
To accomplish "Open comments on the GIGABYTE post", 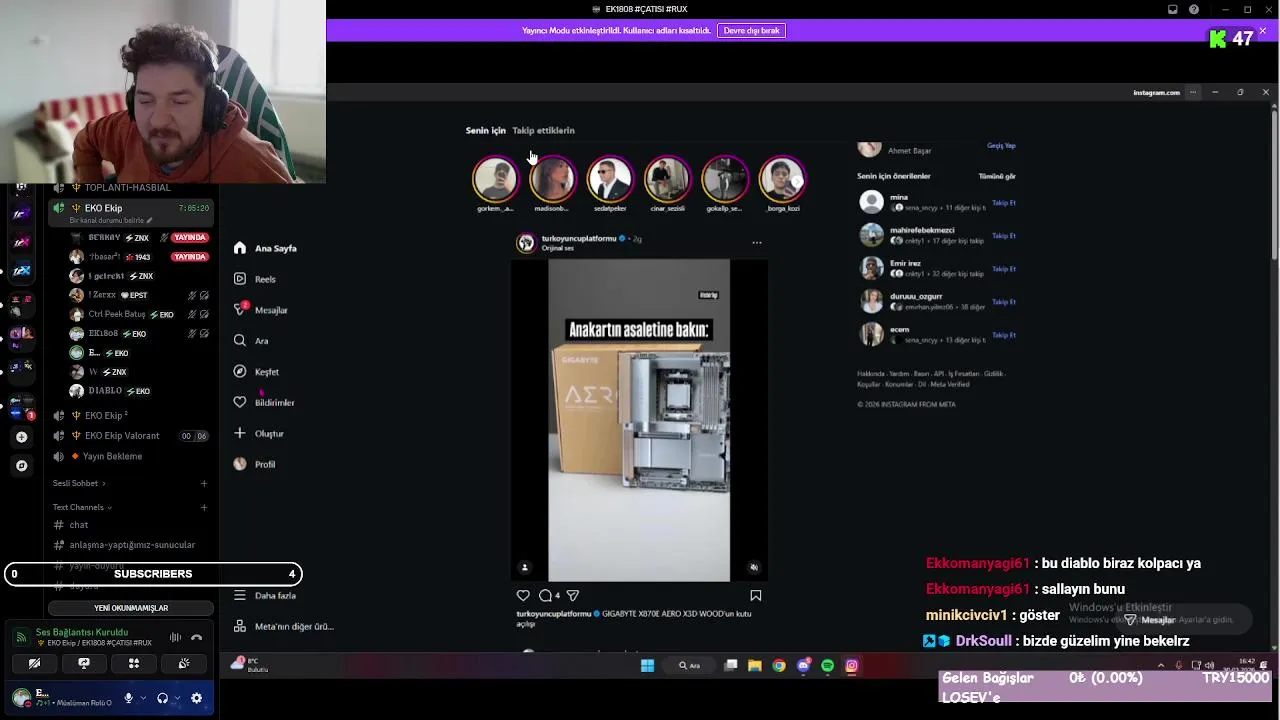I will [x=545, y=595].
